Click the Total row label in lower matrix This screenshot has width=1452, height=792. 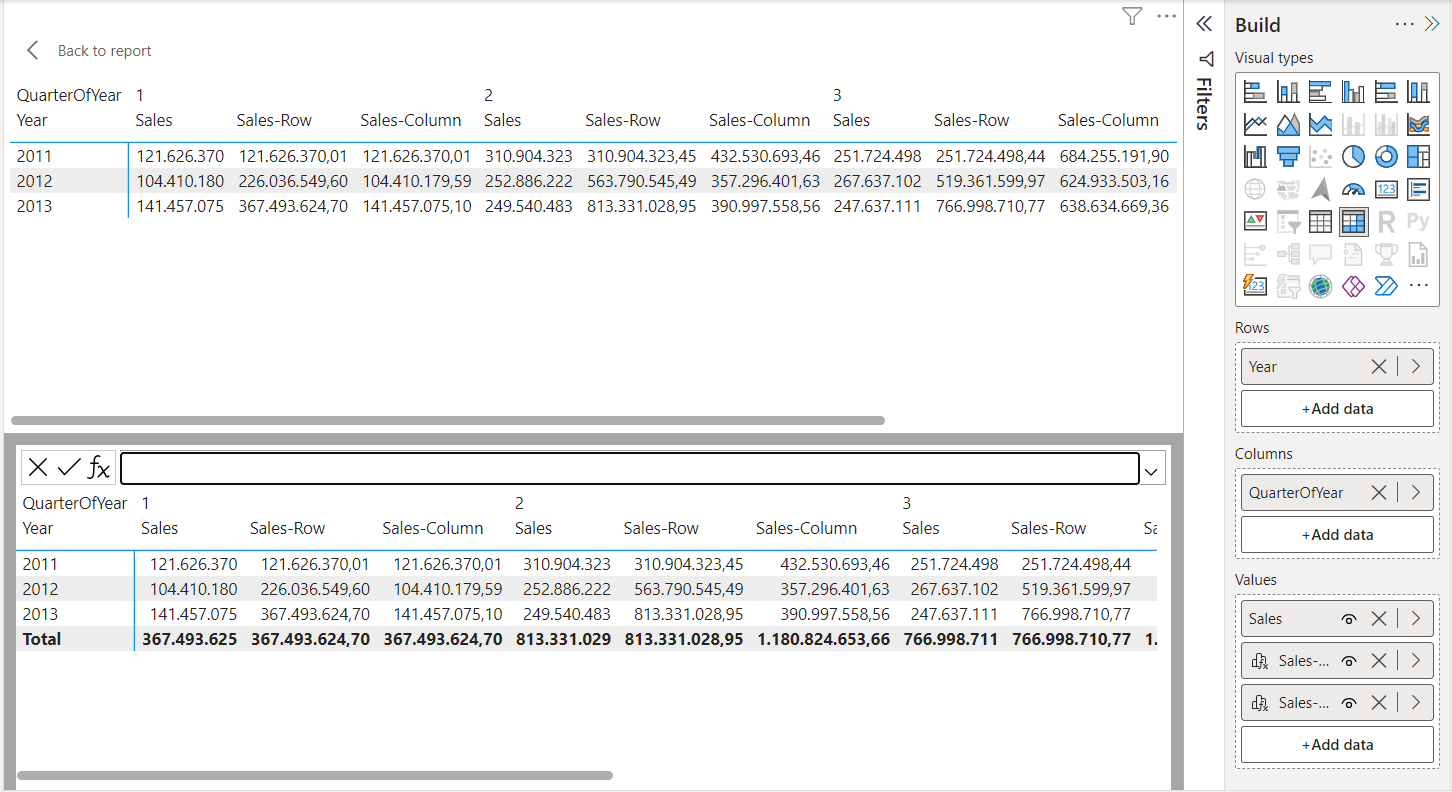(42, 639)
